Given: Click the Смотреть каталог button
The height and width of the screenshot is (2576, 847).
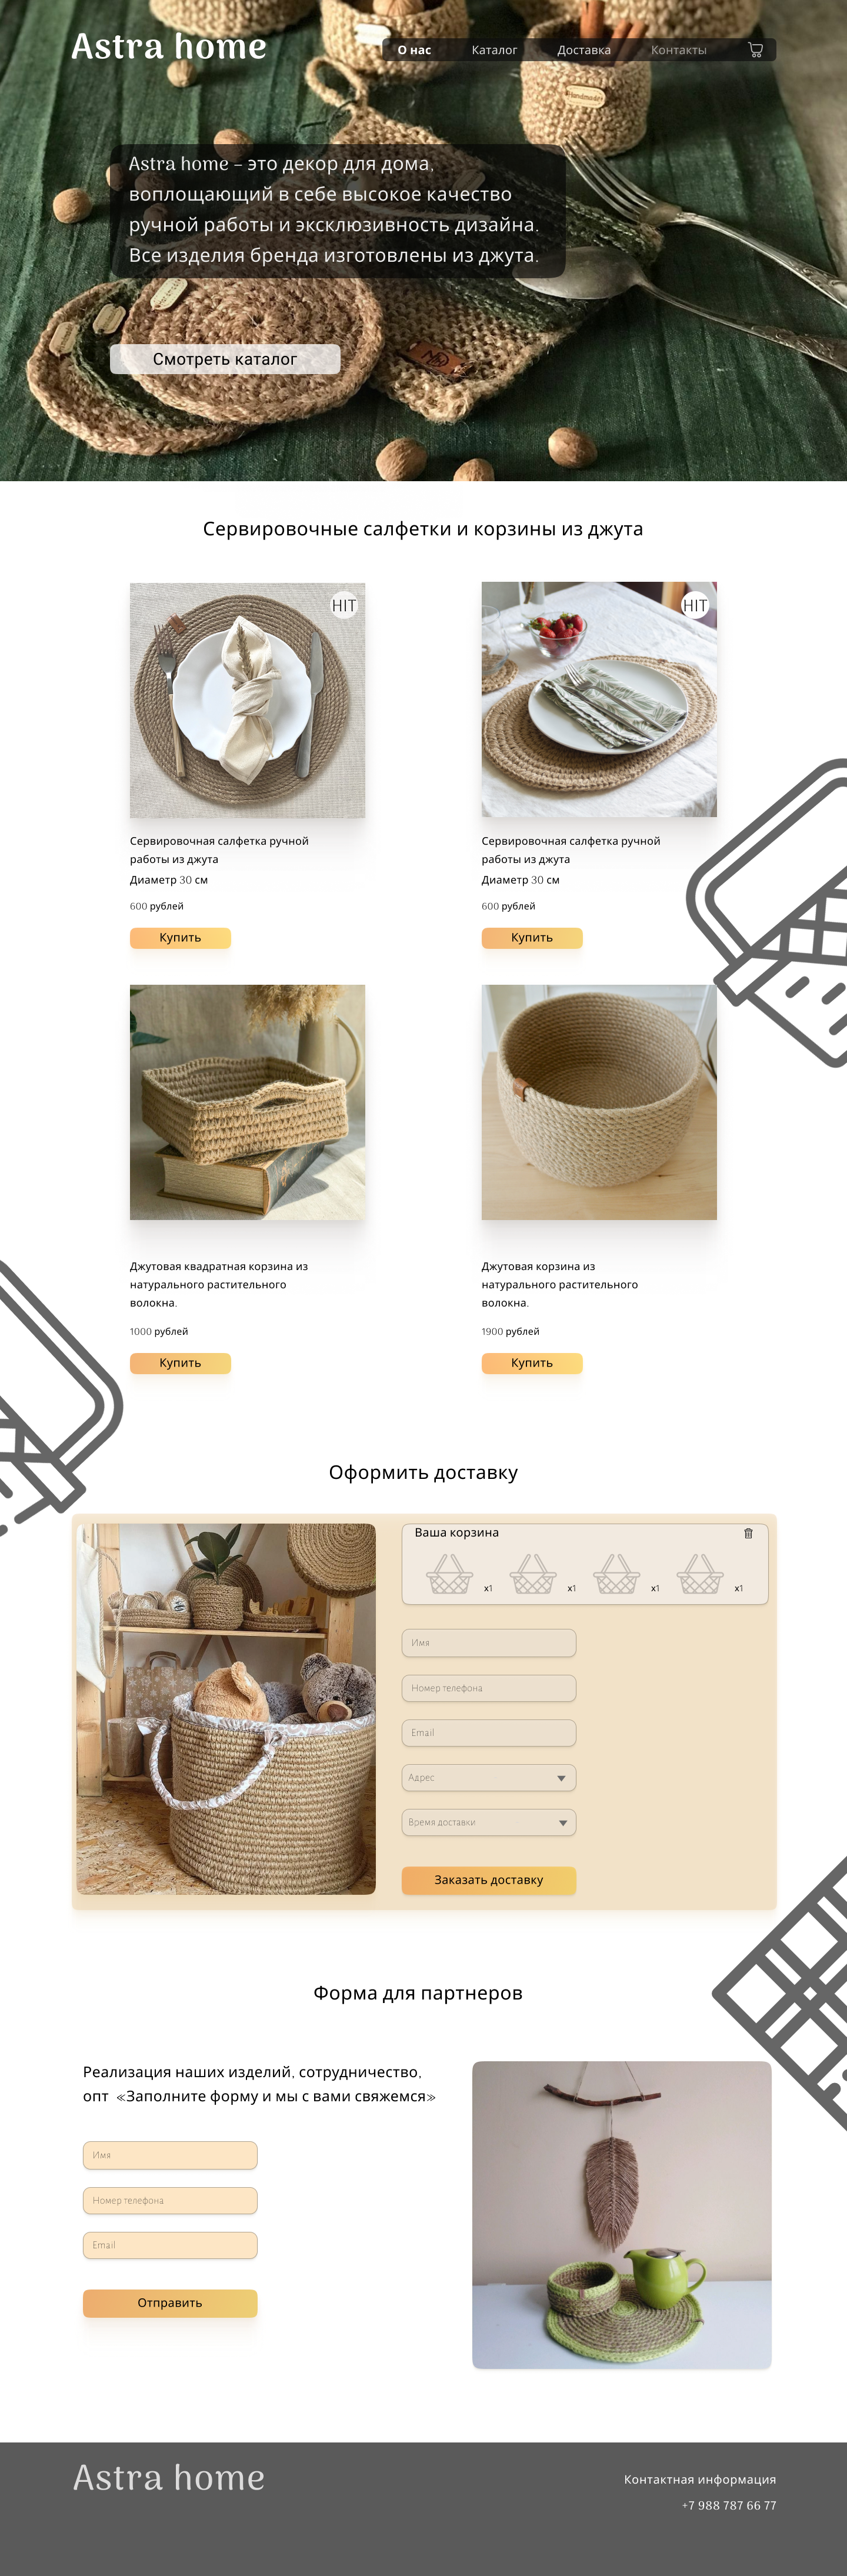Looking at the screenshot, I should point(225,359).
